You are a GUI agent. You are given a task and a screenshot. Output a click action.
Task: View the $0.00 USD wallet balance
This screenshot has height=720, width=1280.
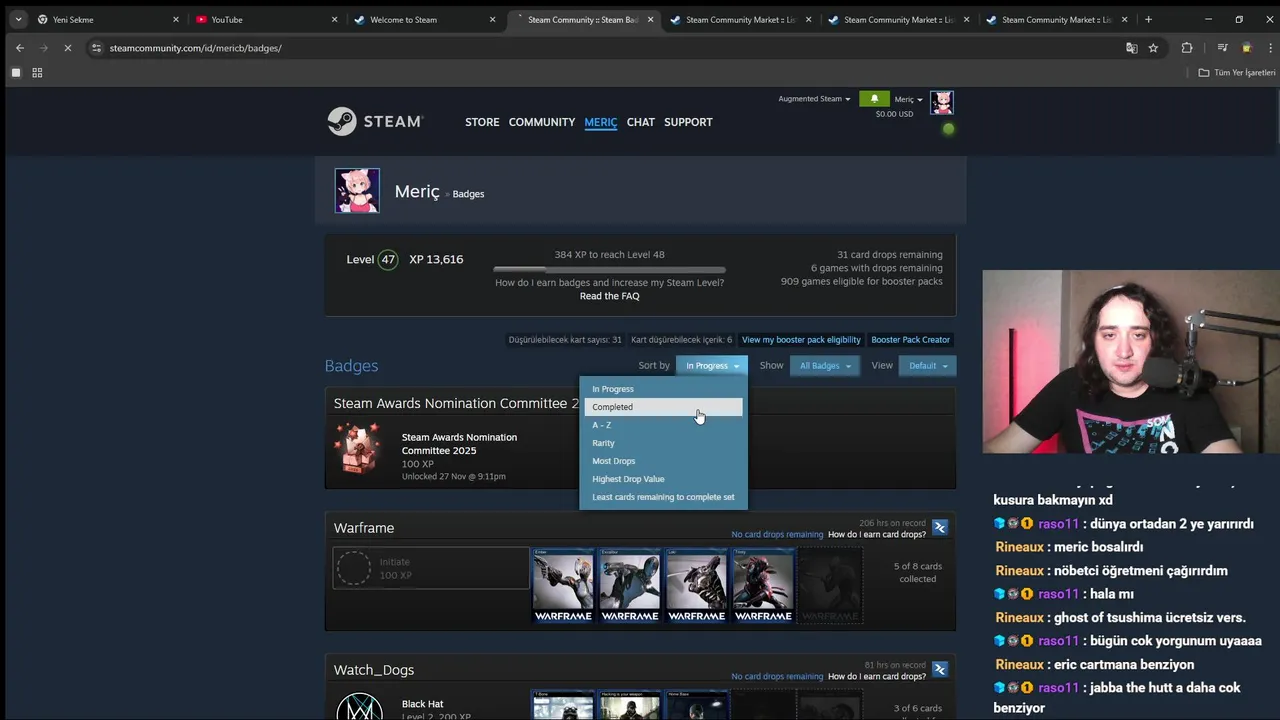point(894,114)
